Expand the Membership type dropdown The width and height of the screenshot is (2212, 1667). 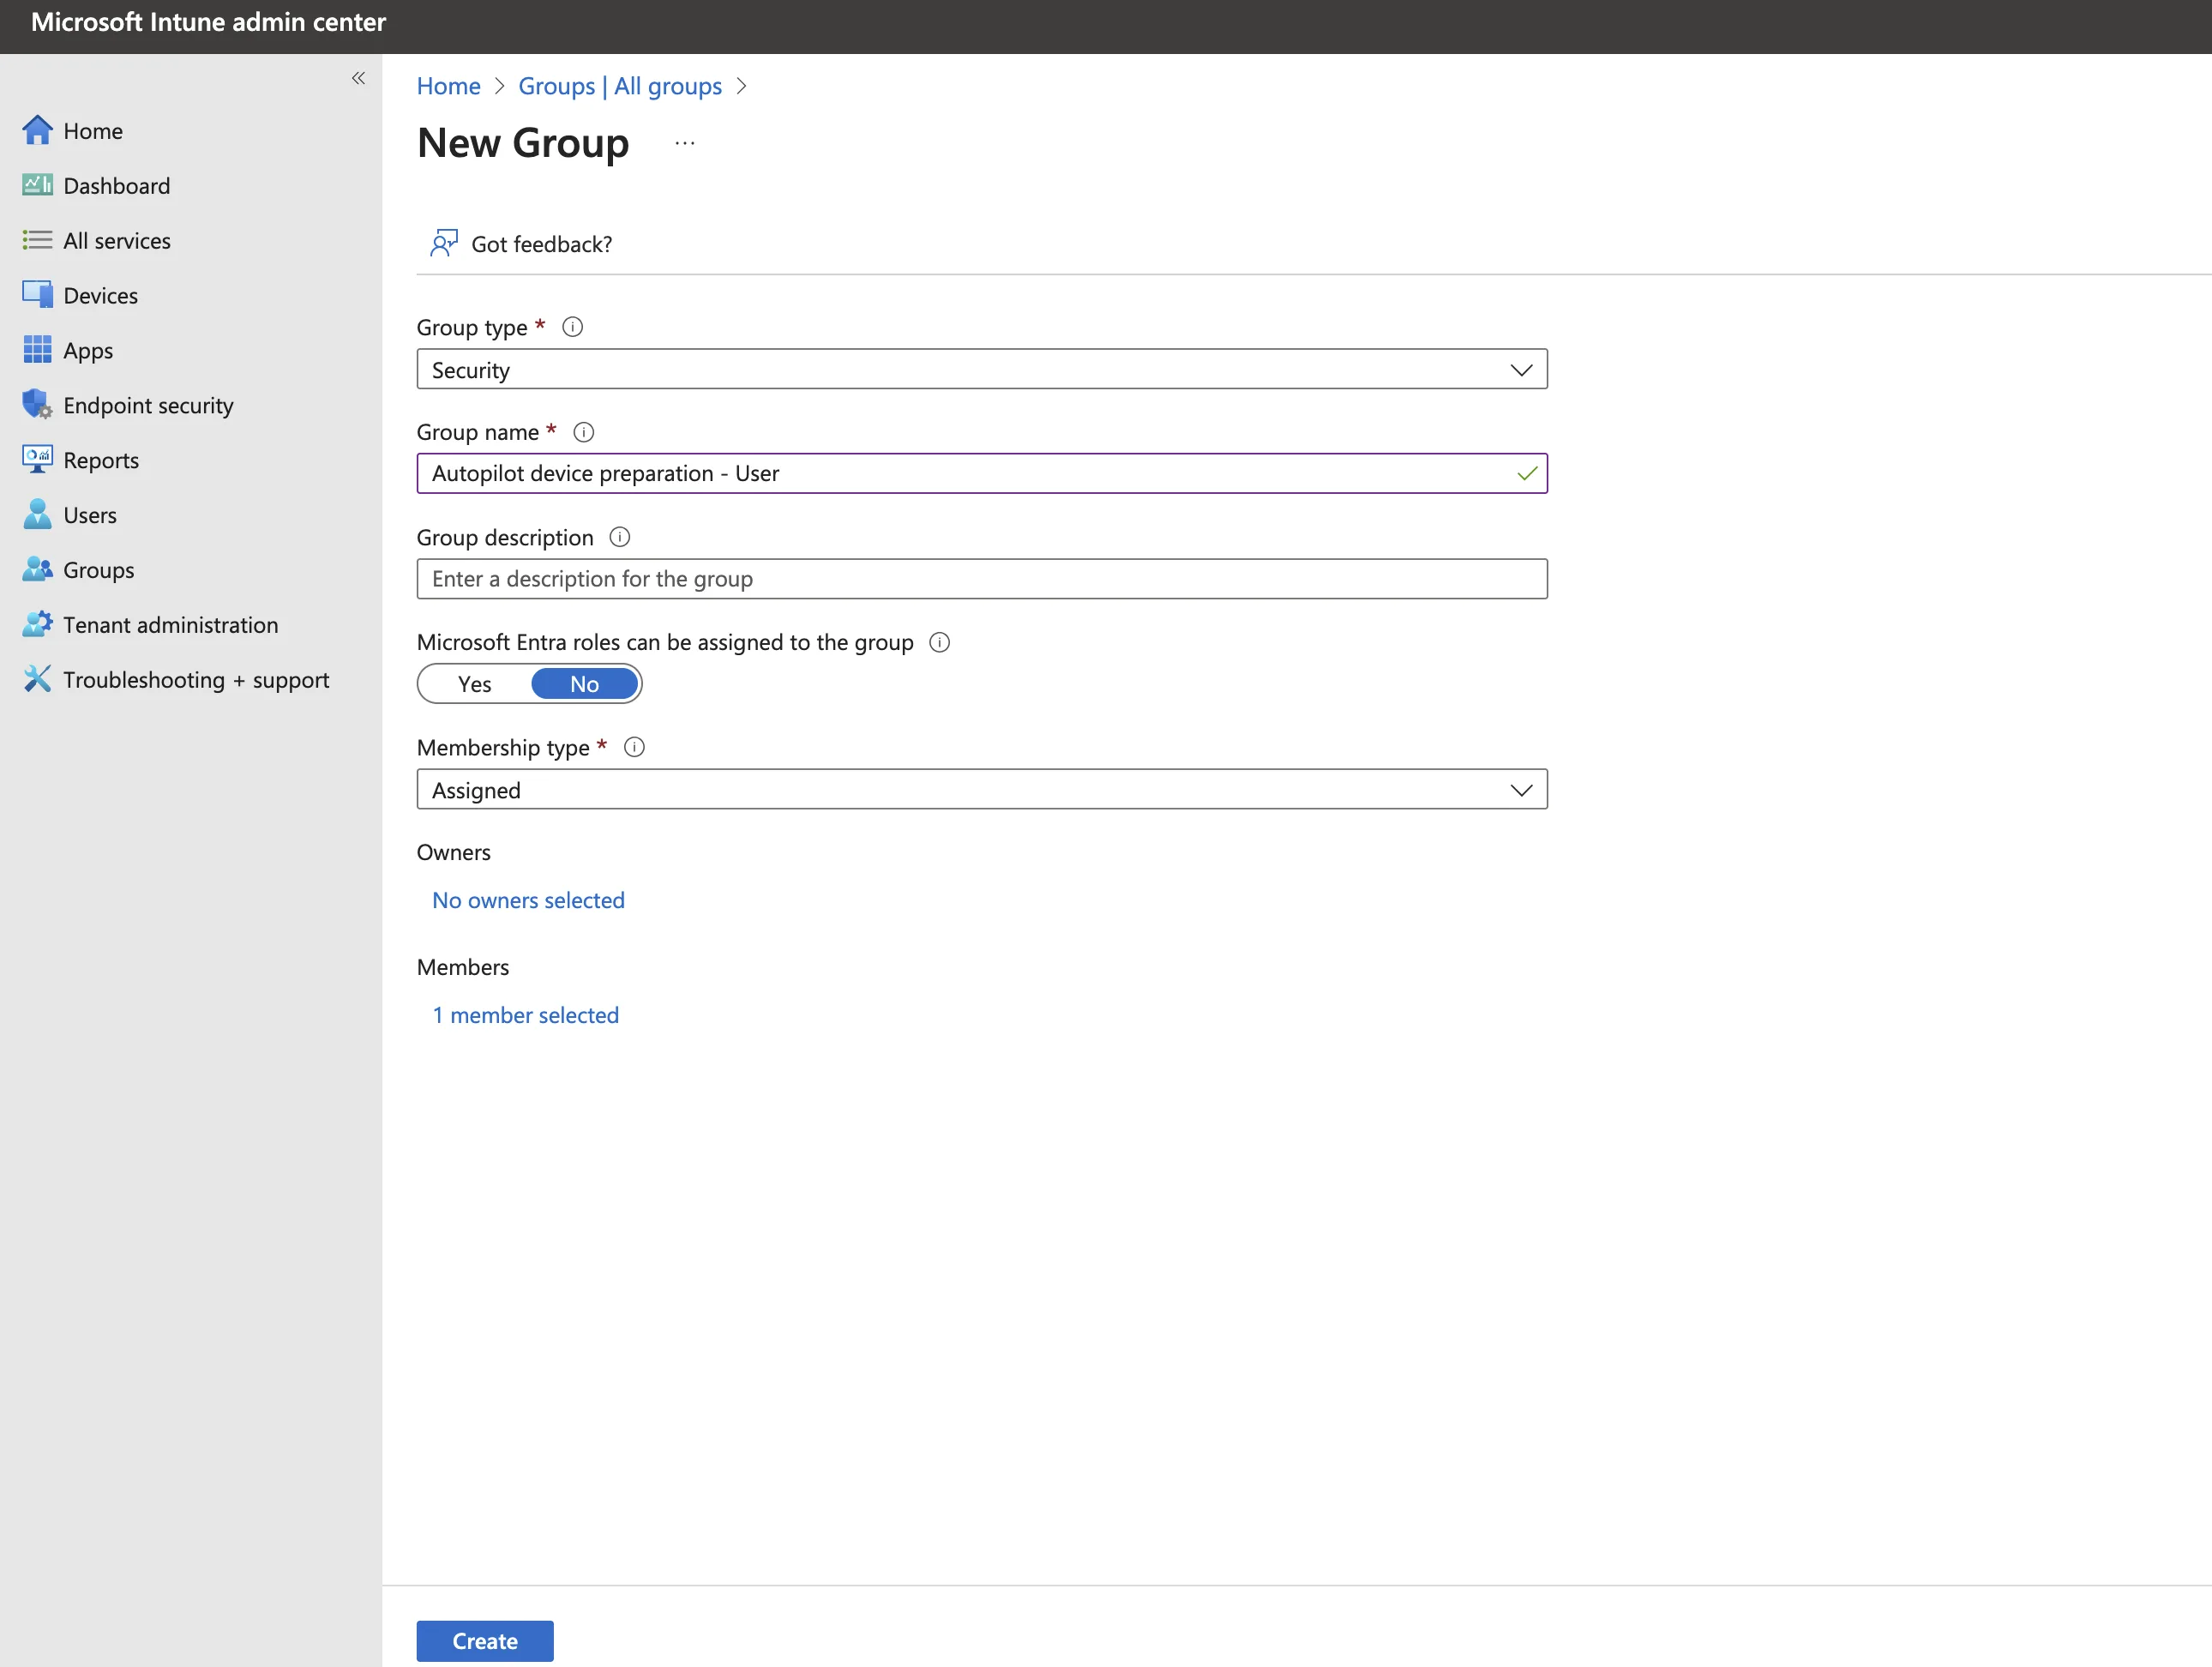pyautogui.click(x=981, y=790)
